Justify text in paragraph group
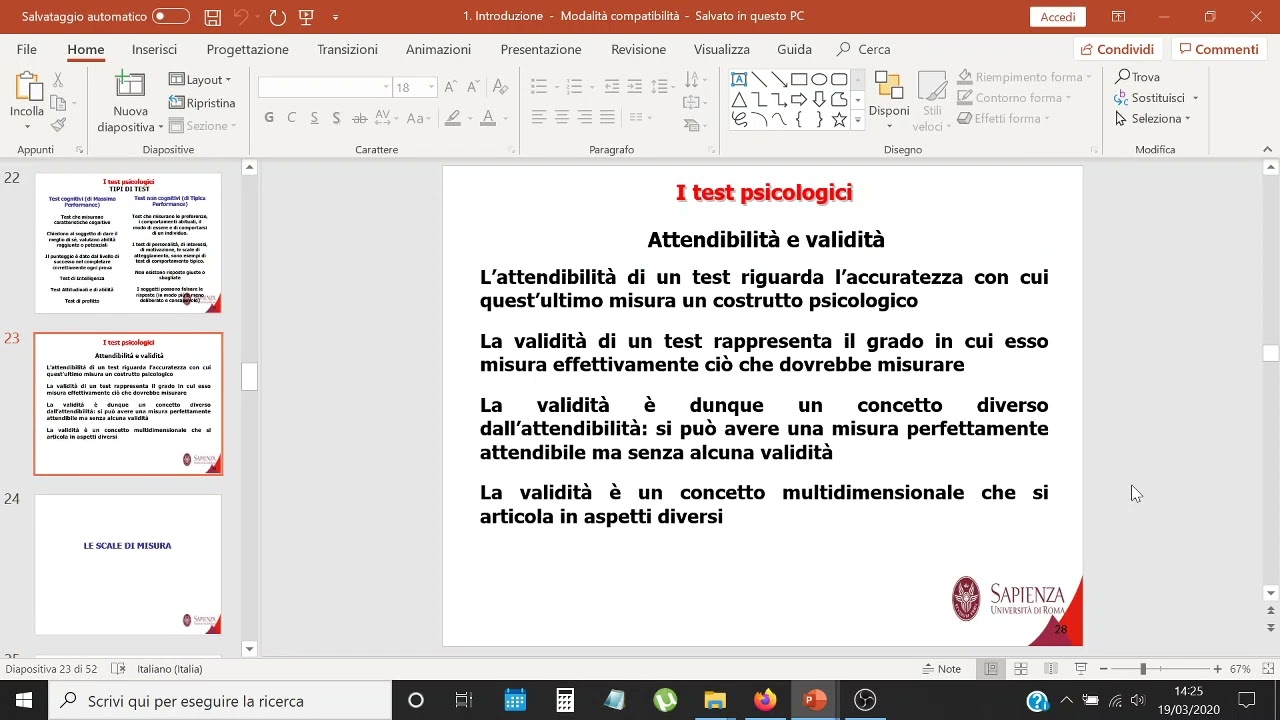1280x720 pixels. pos(607,118)
